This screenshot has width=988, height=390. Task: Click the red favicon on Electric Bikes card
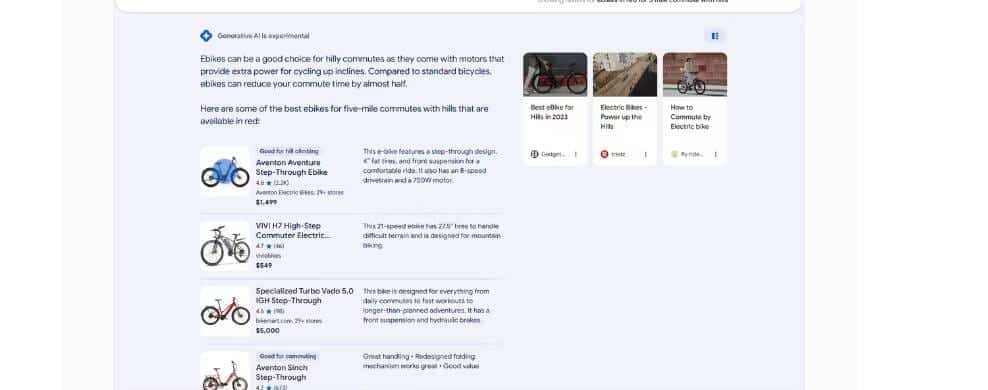[604, 154]
